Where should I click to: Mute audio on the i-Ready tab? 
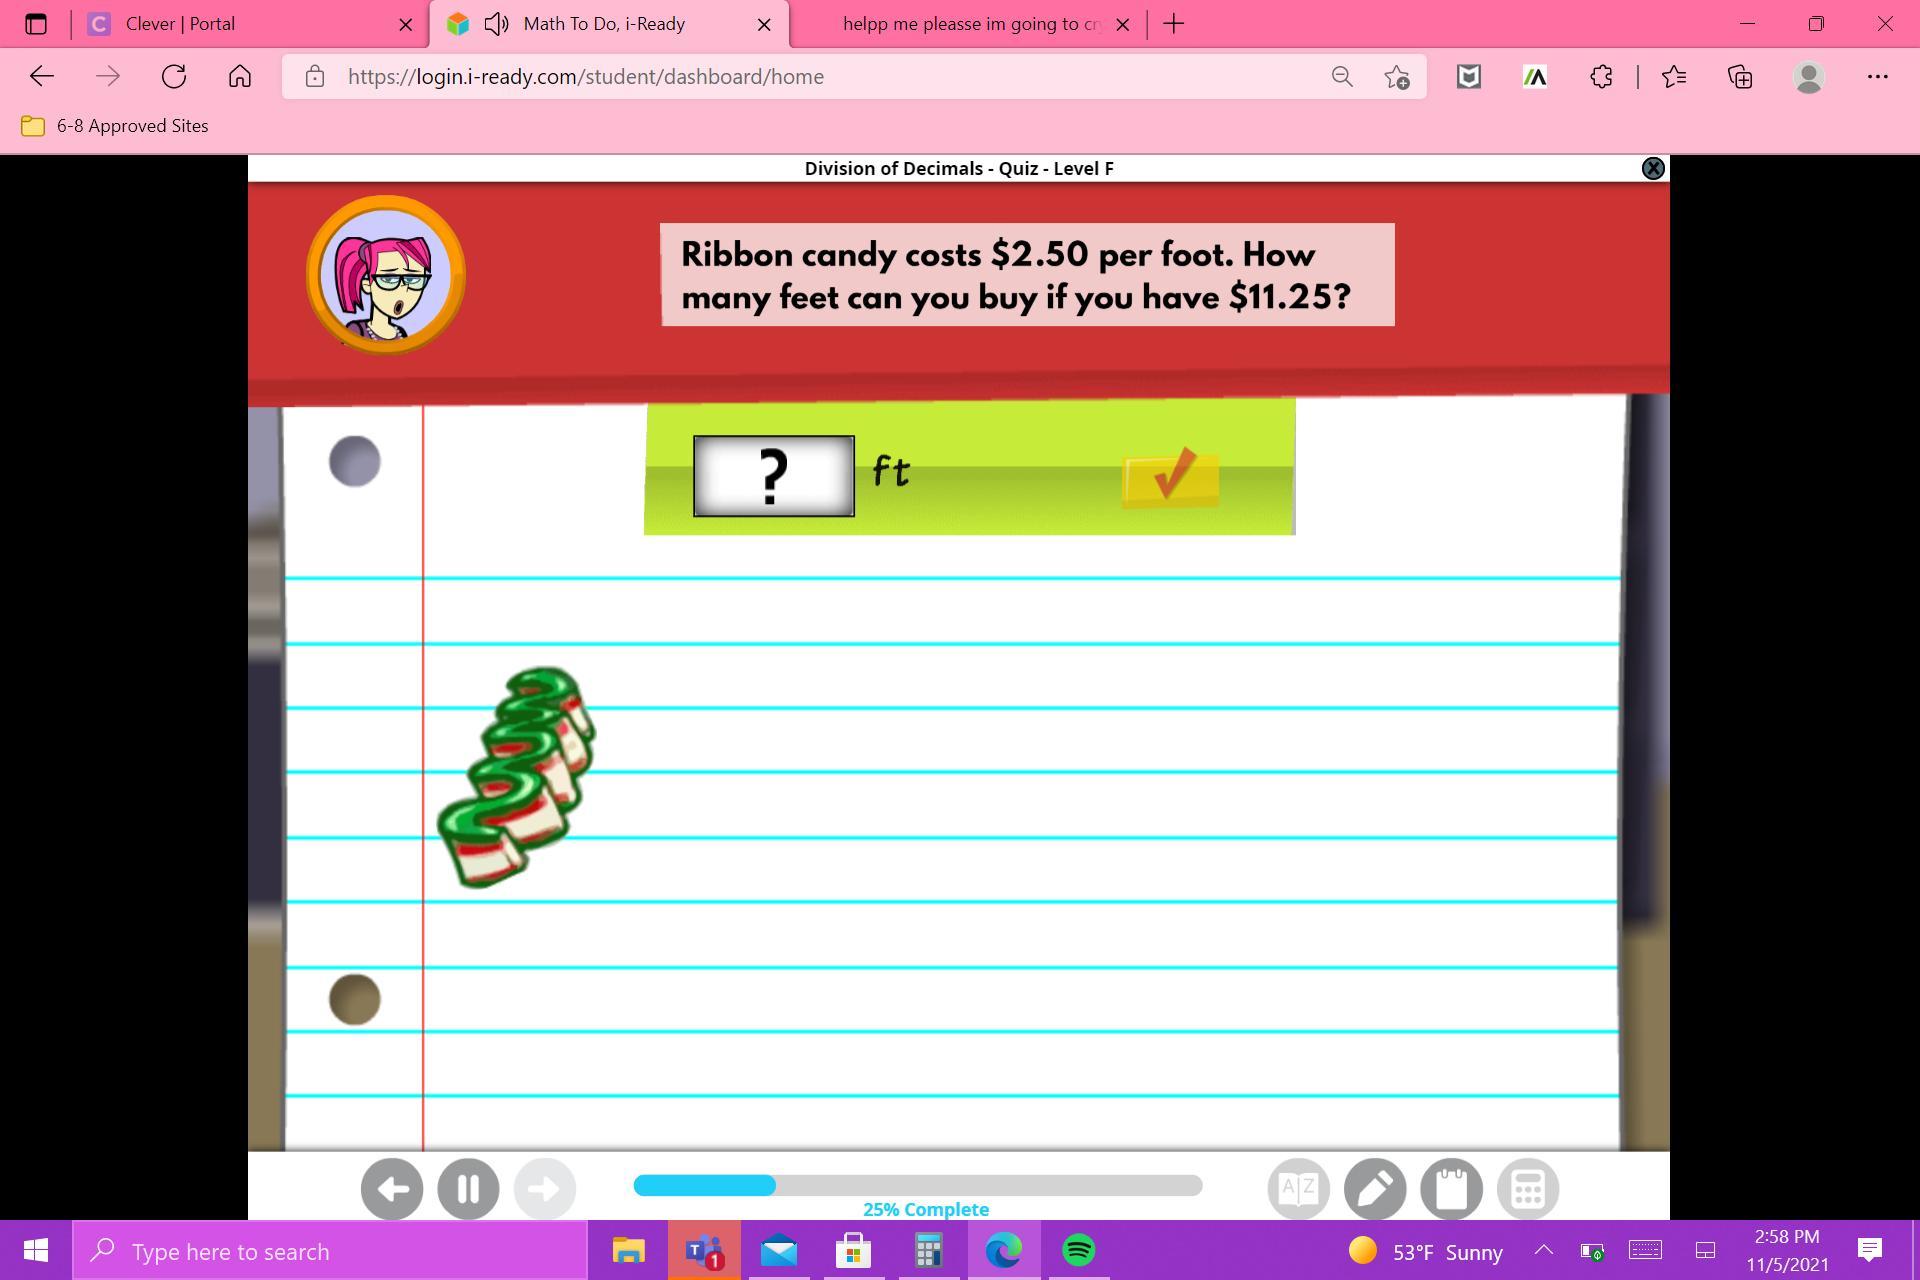497,24
